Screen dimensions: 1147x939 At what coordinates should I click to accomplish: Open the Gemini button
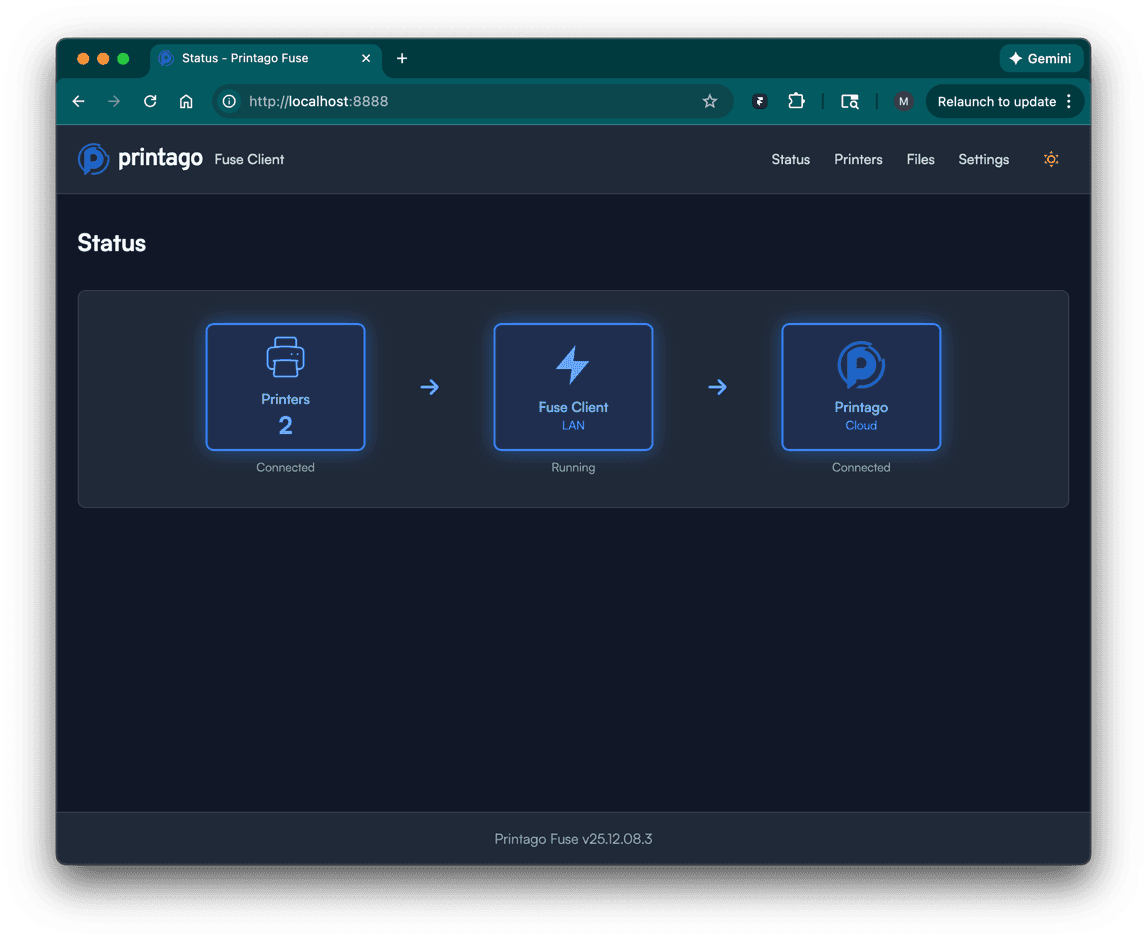[x=1040, y=59]
